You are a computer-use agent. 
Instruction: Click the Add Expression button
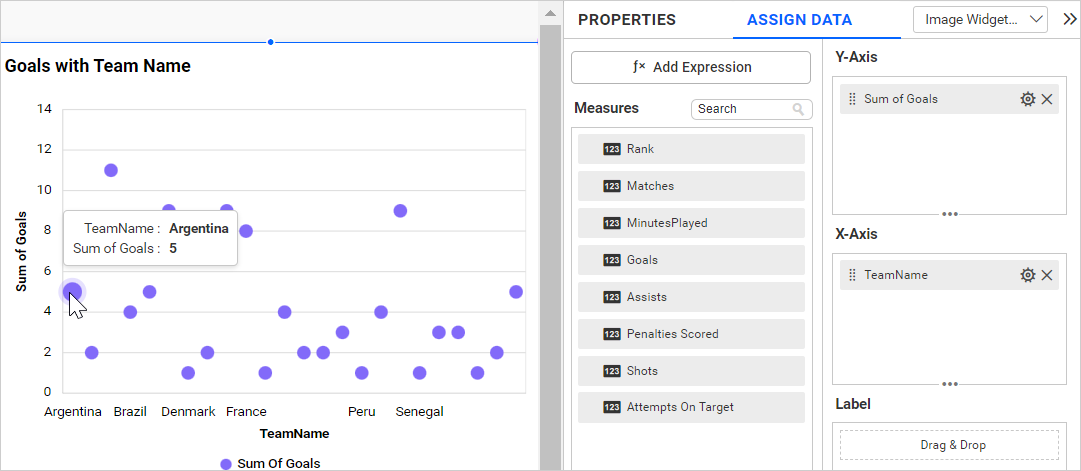(691, 67)
